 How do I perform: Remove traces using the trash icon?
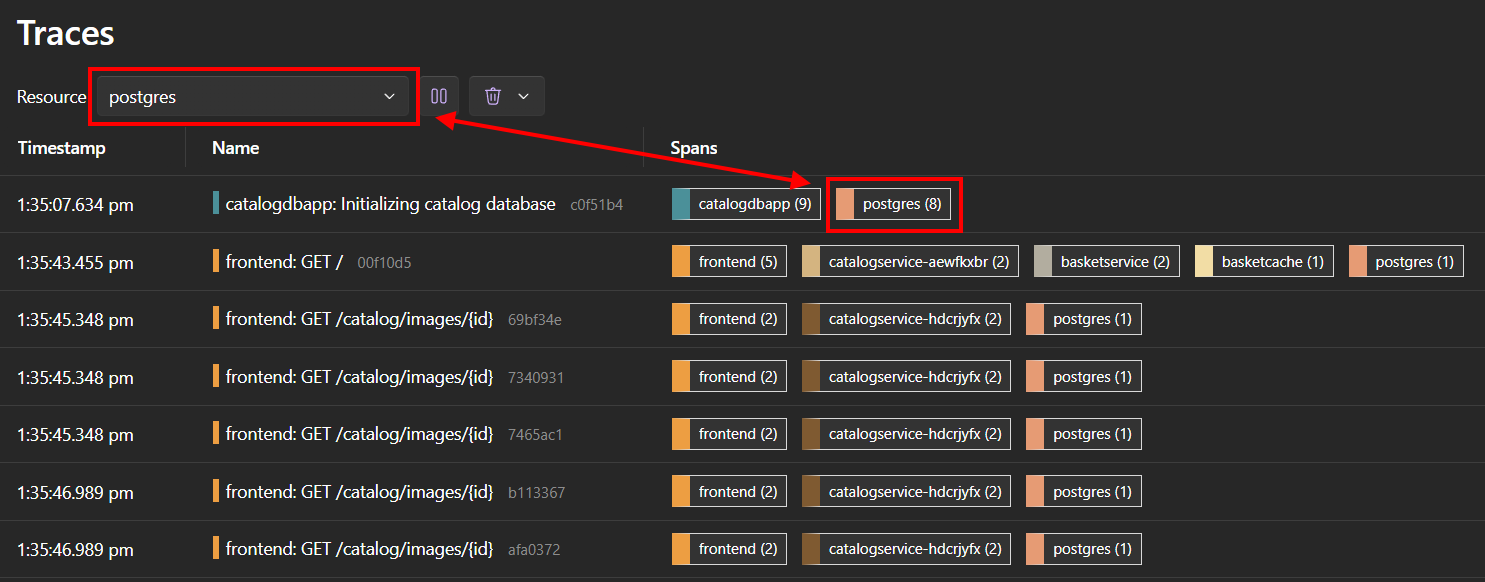click(x=494, y=96)
